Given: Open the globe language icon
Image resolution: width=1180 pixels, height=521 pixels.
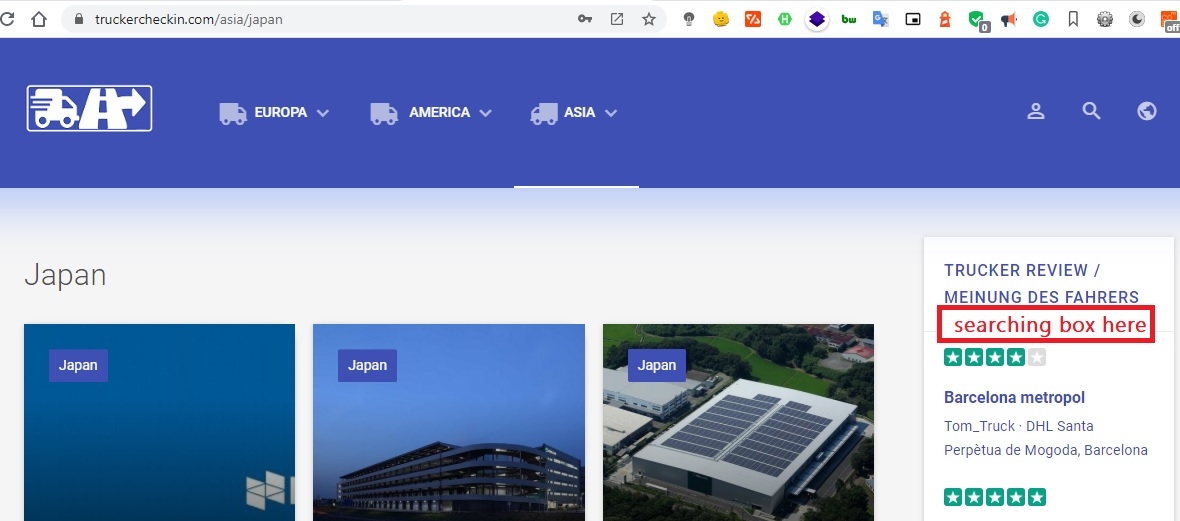Looking at the screenshot, I should coord(1147,111).
